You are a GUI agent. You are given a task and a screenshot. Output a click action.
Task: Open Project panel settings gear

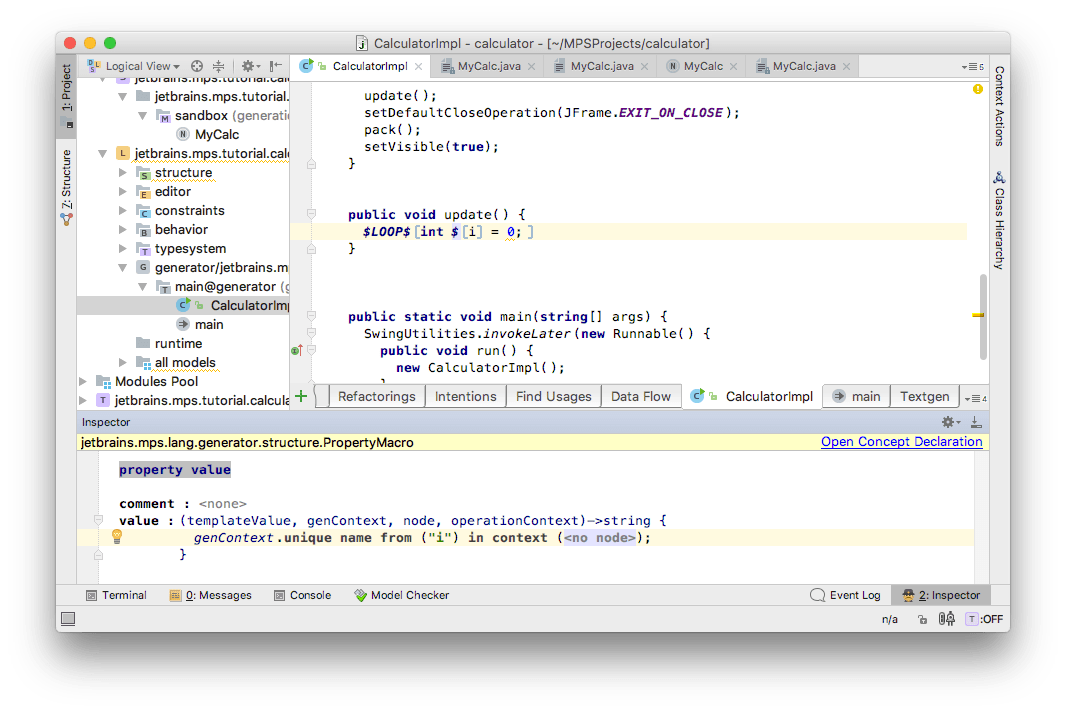pyautogui.click(x=247, y=66)
